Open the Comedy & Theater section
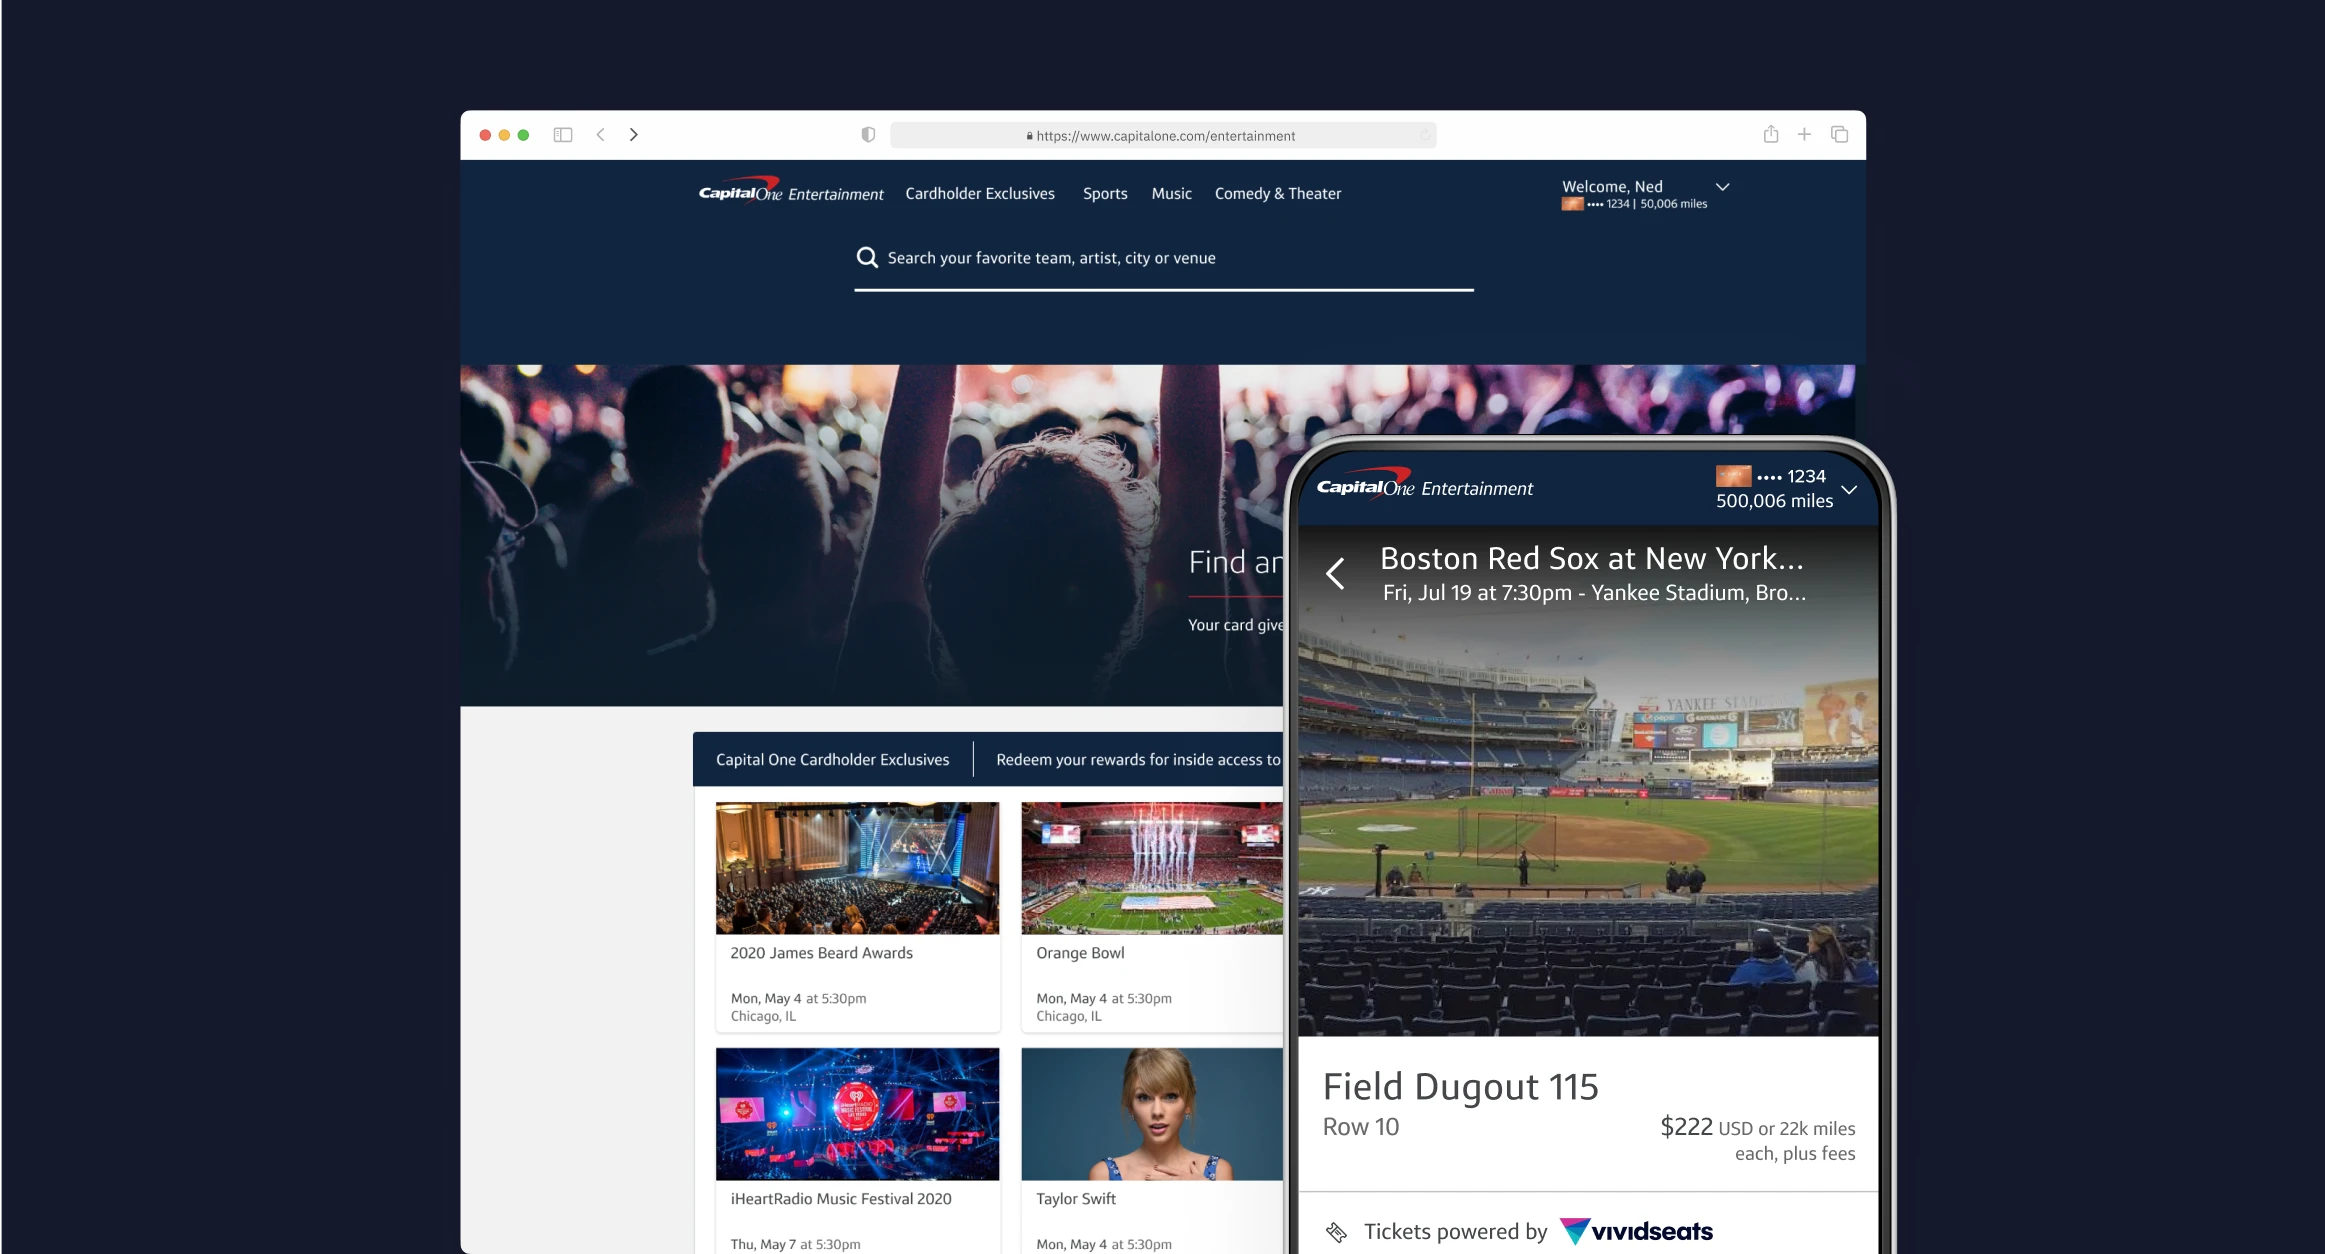 [x=1277, y=193]
